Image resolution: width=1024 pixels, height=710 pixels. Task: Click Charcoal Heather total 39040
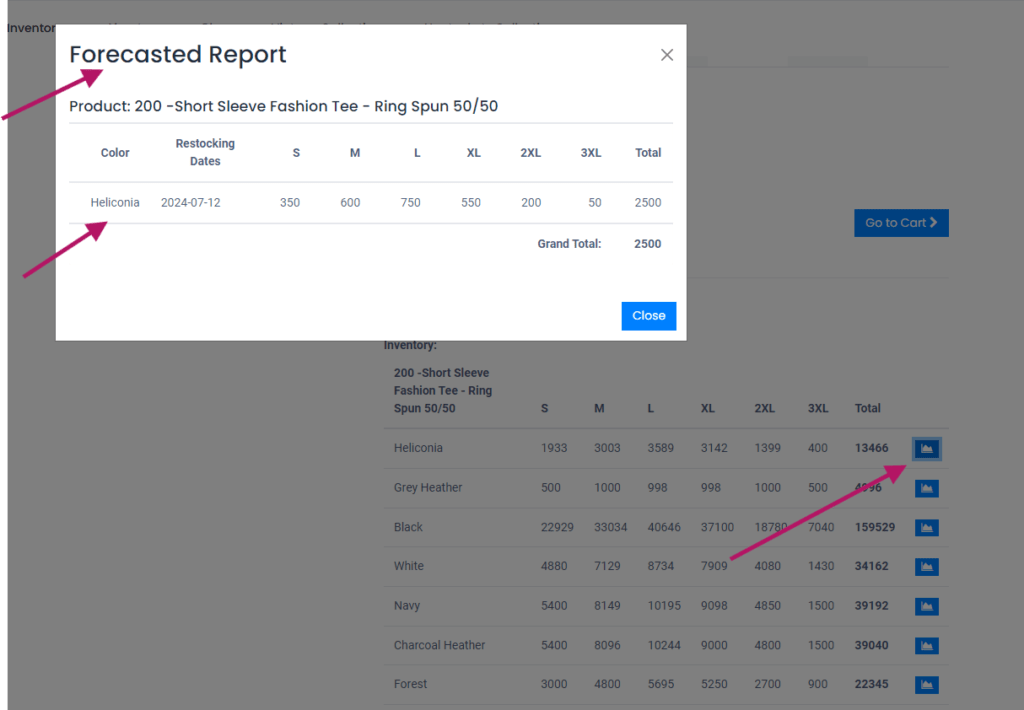point(871,645)
